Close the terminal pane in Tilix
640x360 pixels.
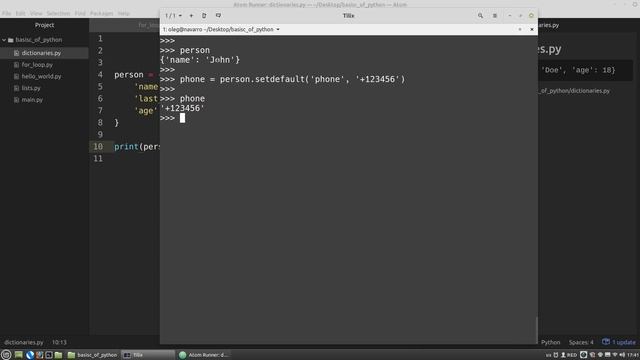532,29
